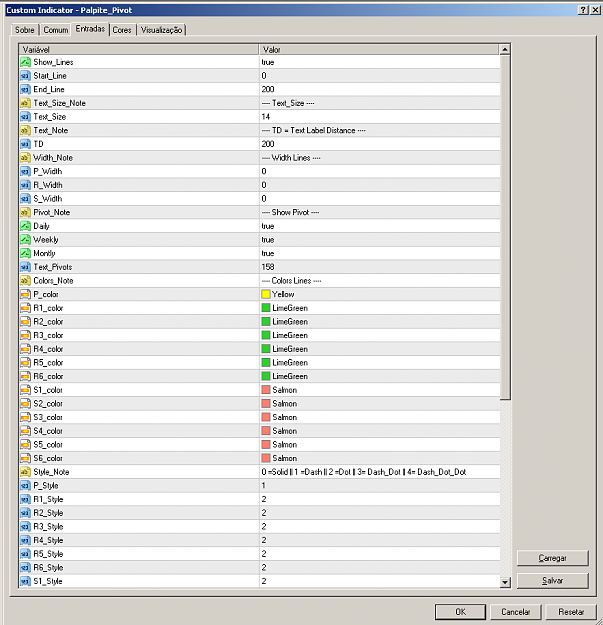Switch to the Comum tab
Screen dimensions: 603x625
click(55, 30)
